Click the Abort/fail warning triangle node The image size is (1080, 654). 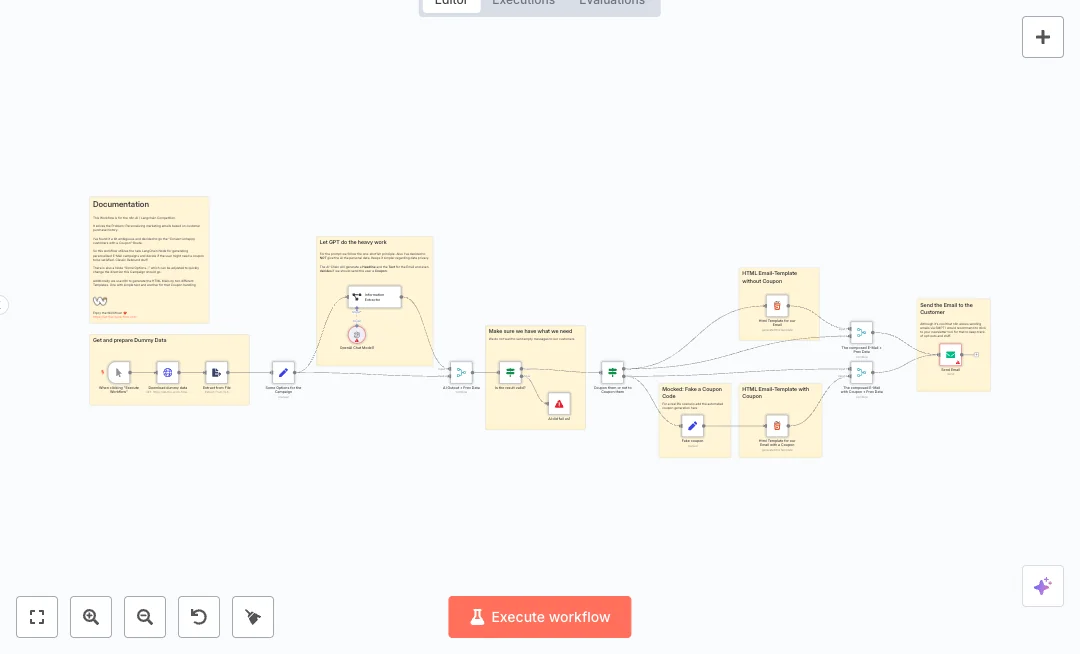[559, 404]
